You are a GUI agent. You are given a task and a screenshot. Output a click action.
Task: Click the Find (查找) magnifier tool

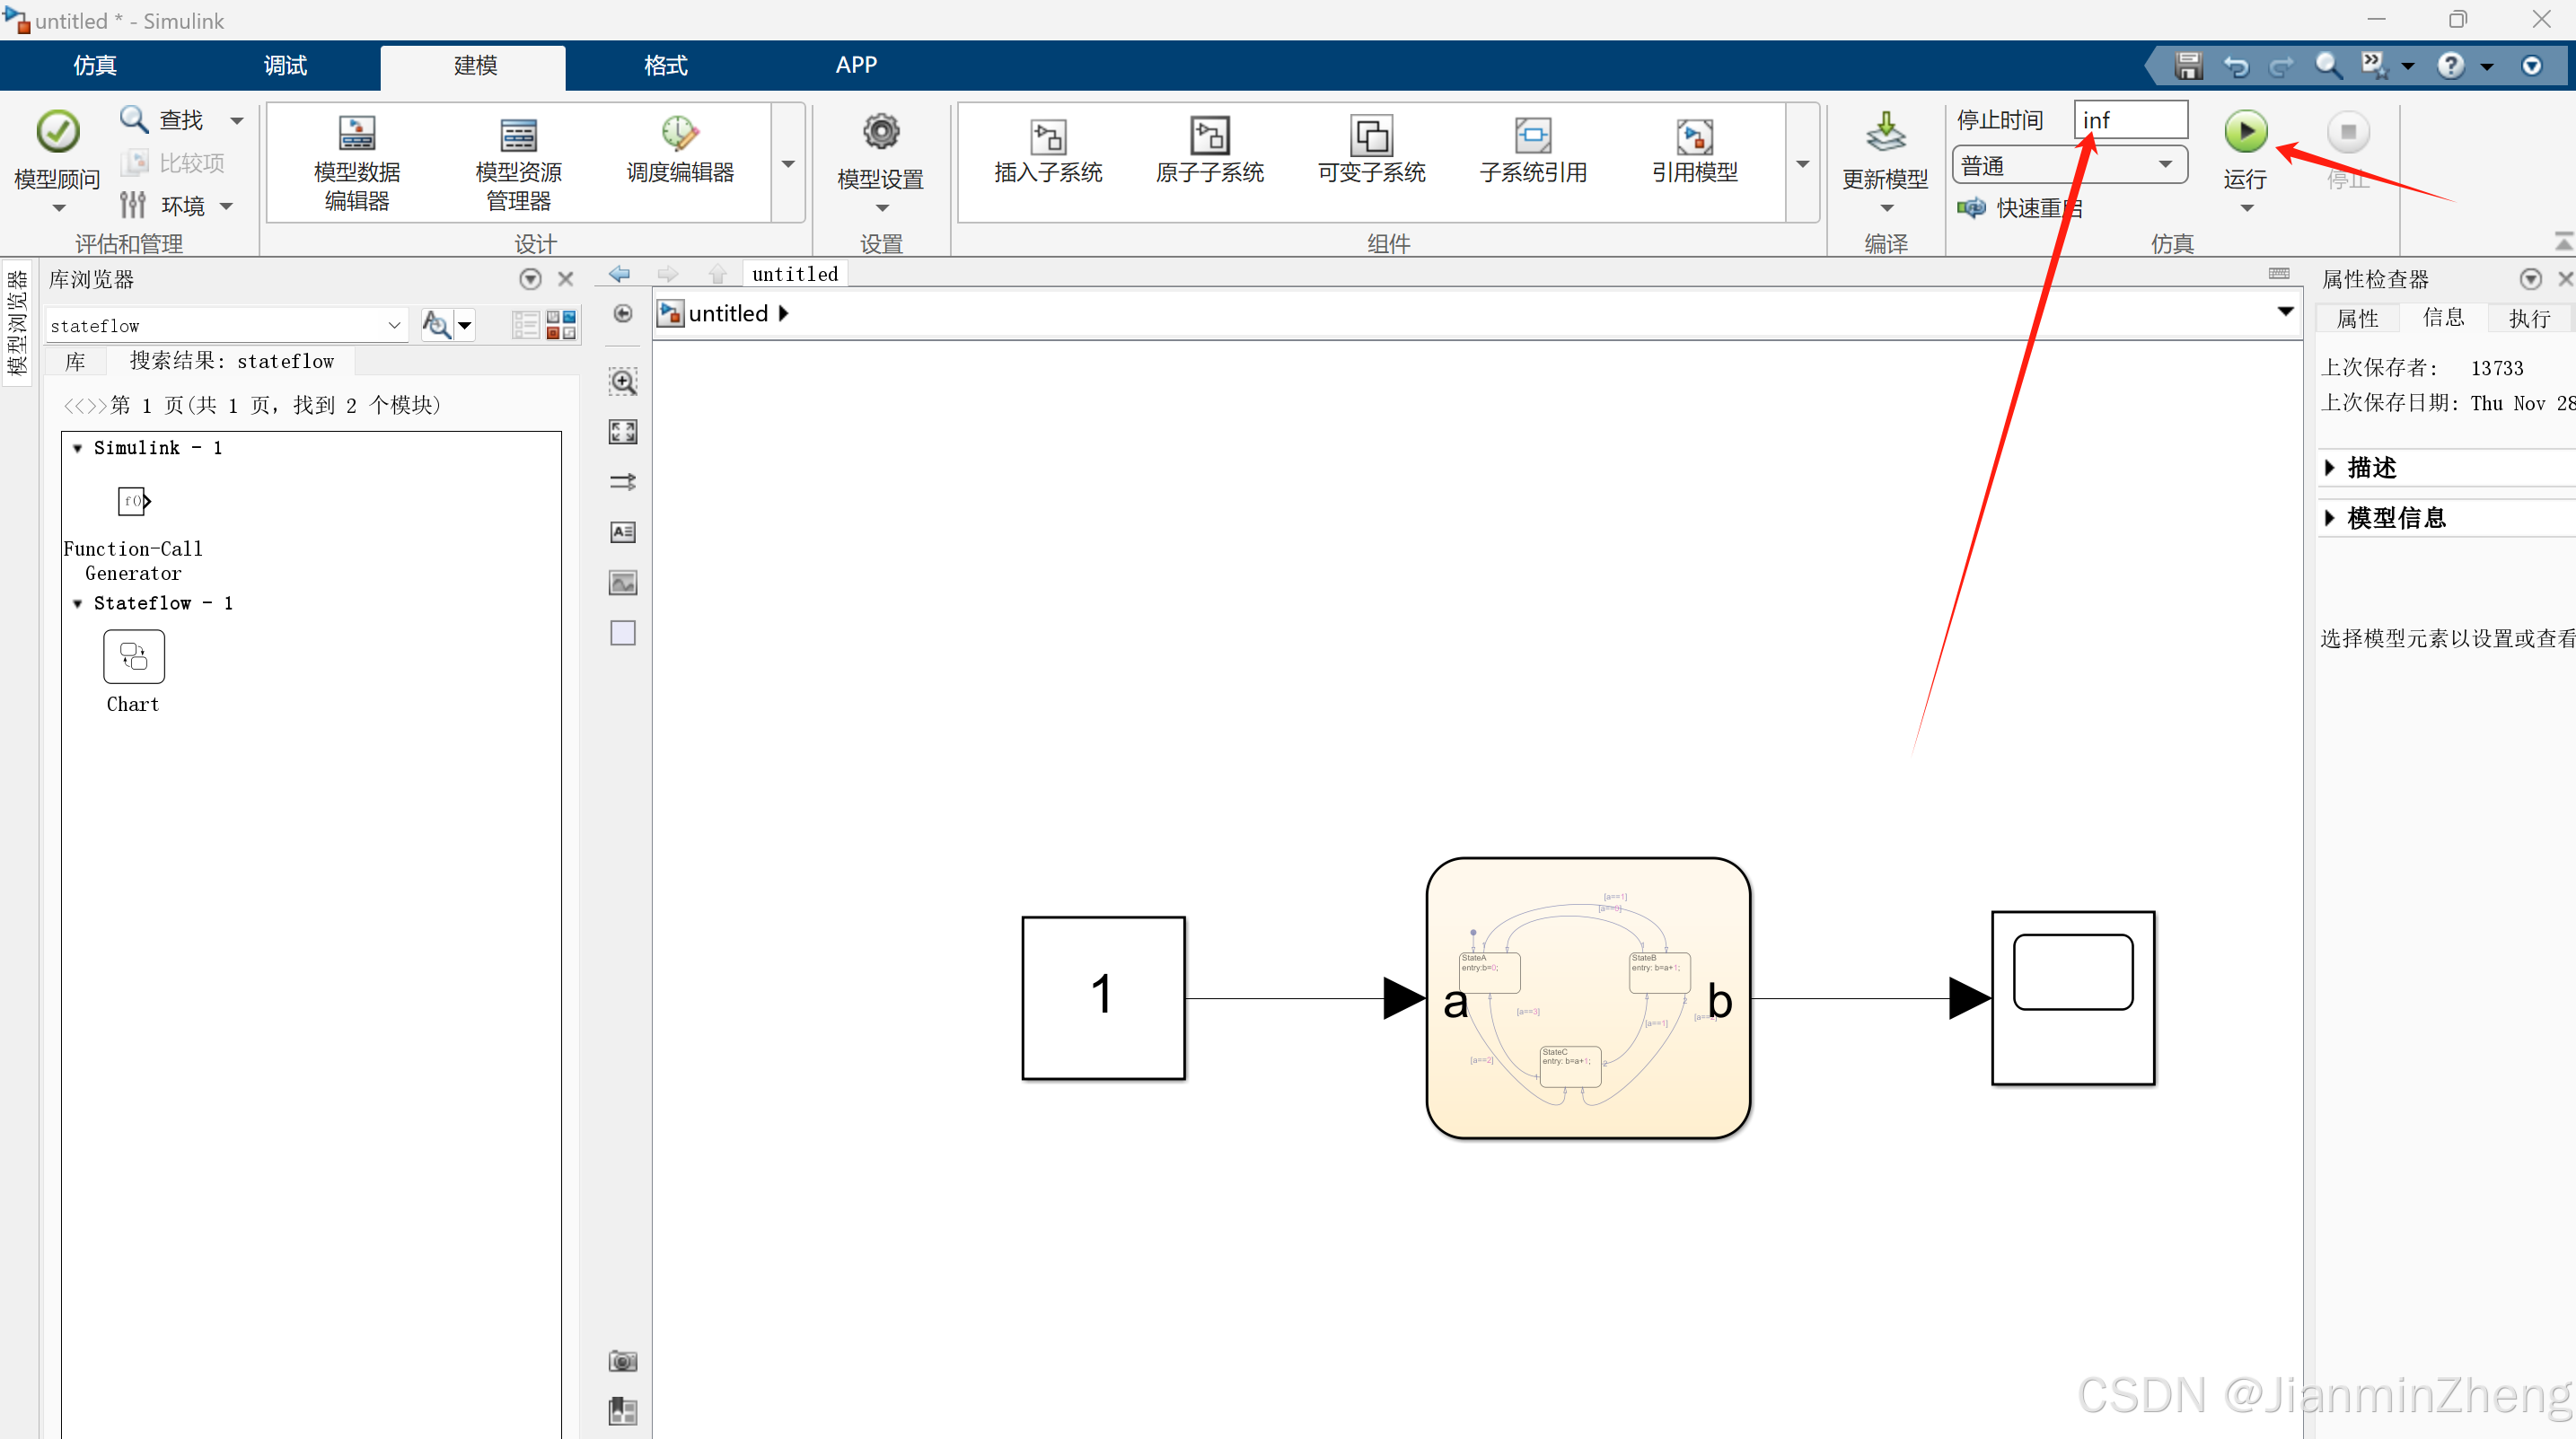[134, 119]
